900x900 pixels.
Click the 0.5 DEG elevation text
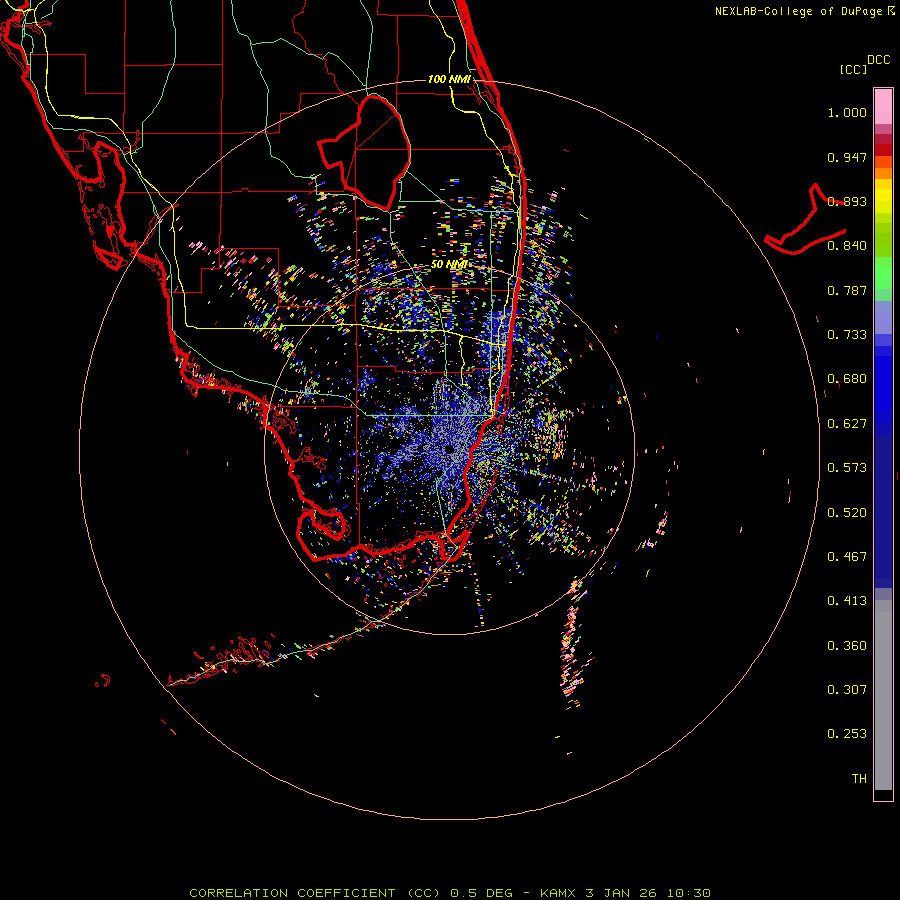click(x=481, y=893)
